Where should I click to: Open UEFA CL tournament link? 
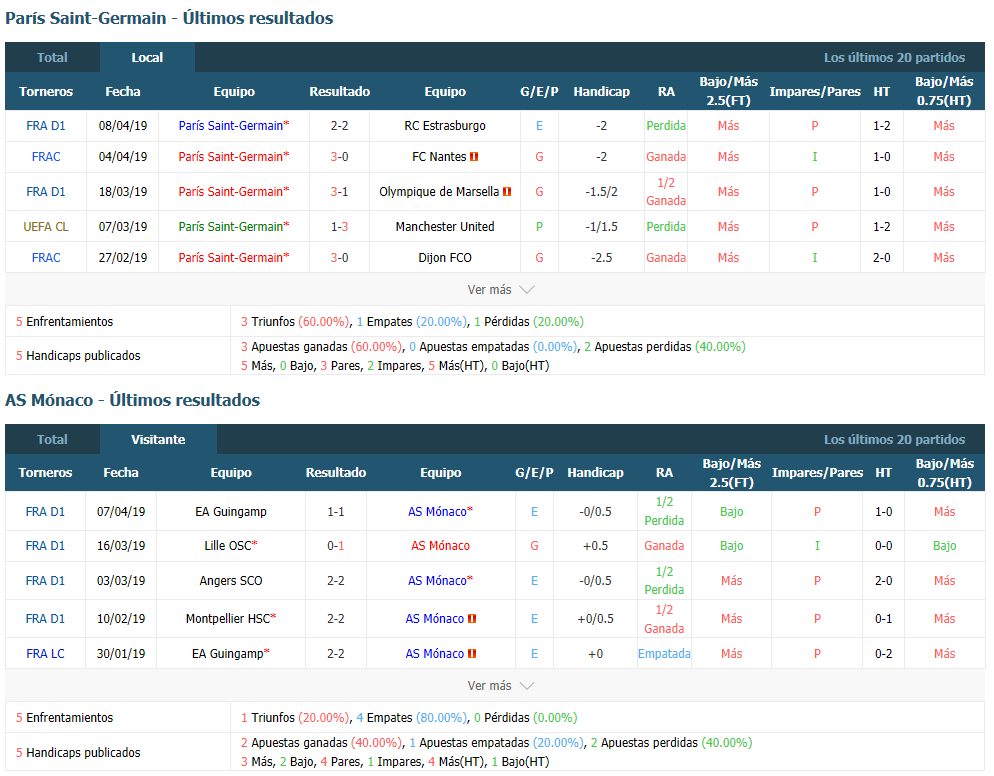[46, 226]
